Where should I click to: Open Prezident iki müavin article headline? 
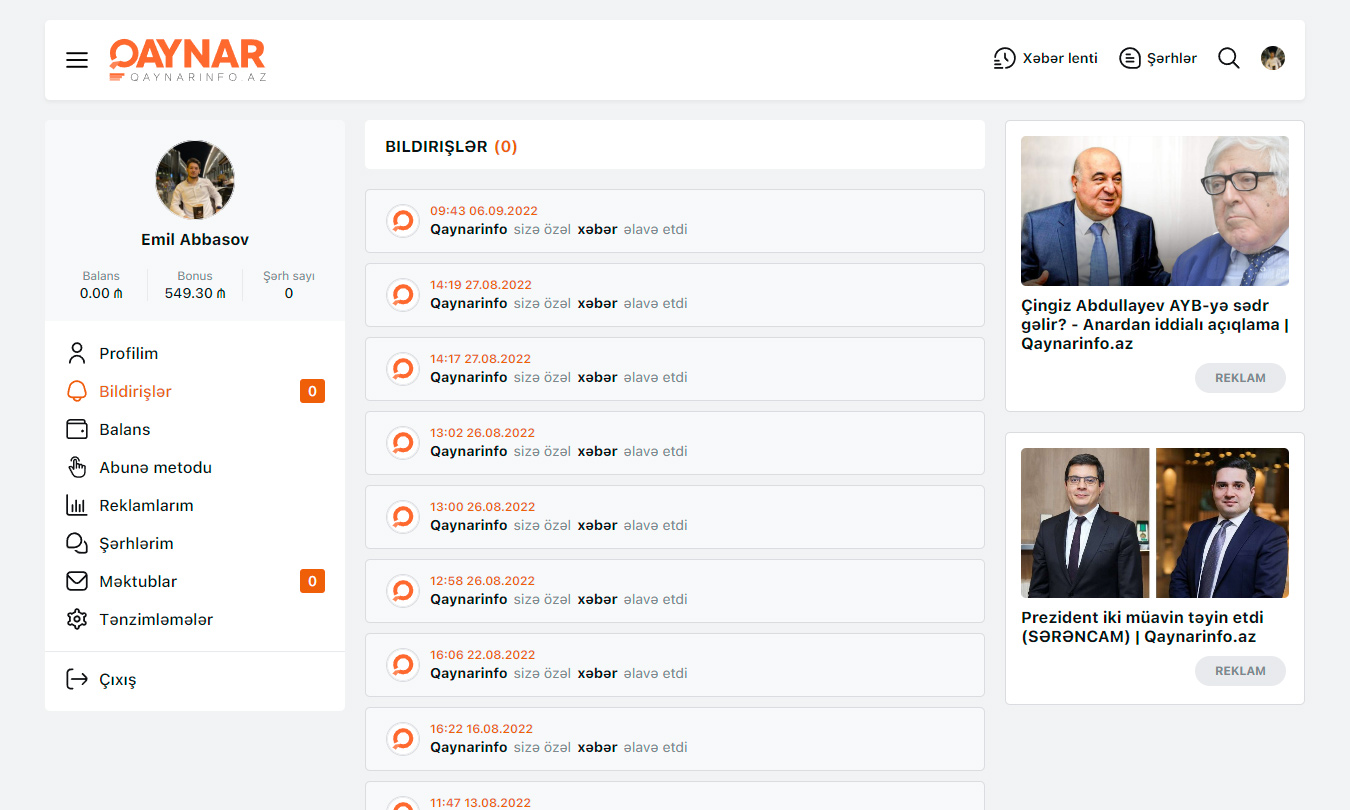click(1142, 627)
